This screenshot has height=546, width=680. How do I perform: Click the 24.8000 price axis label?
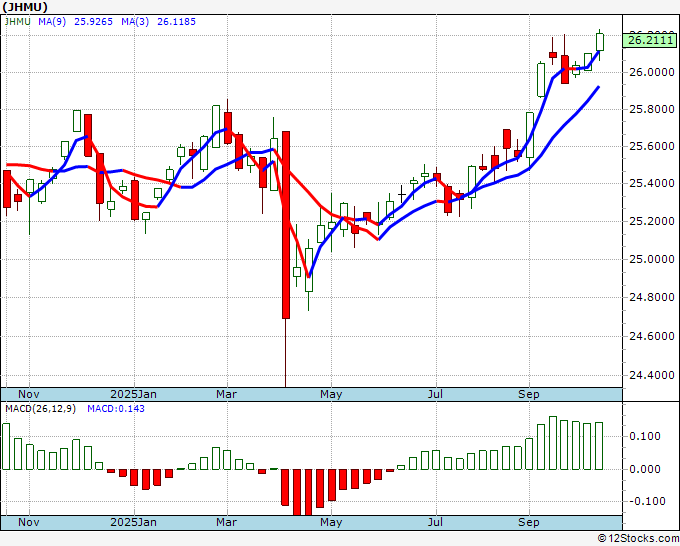click(652, 298)
